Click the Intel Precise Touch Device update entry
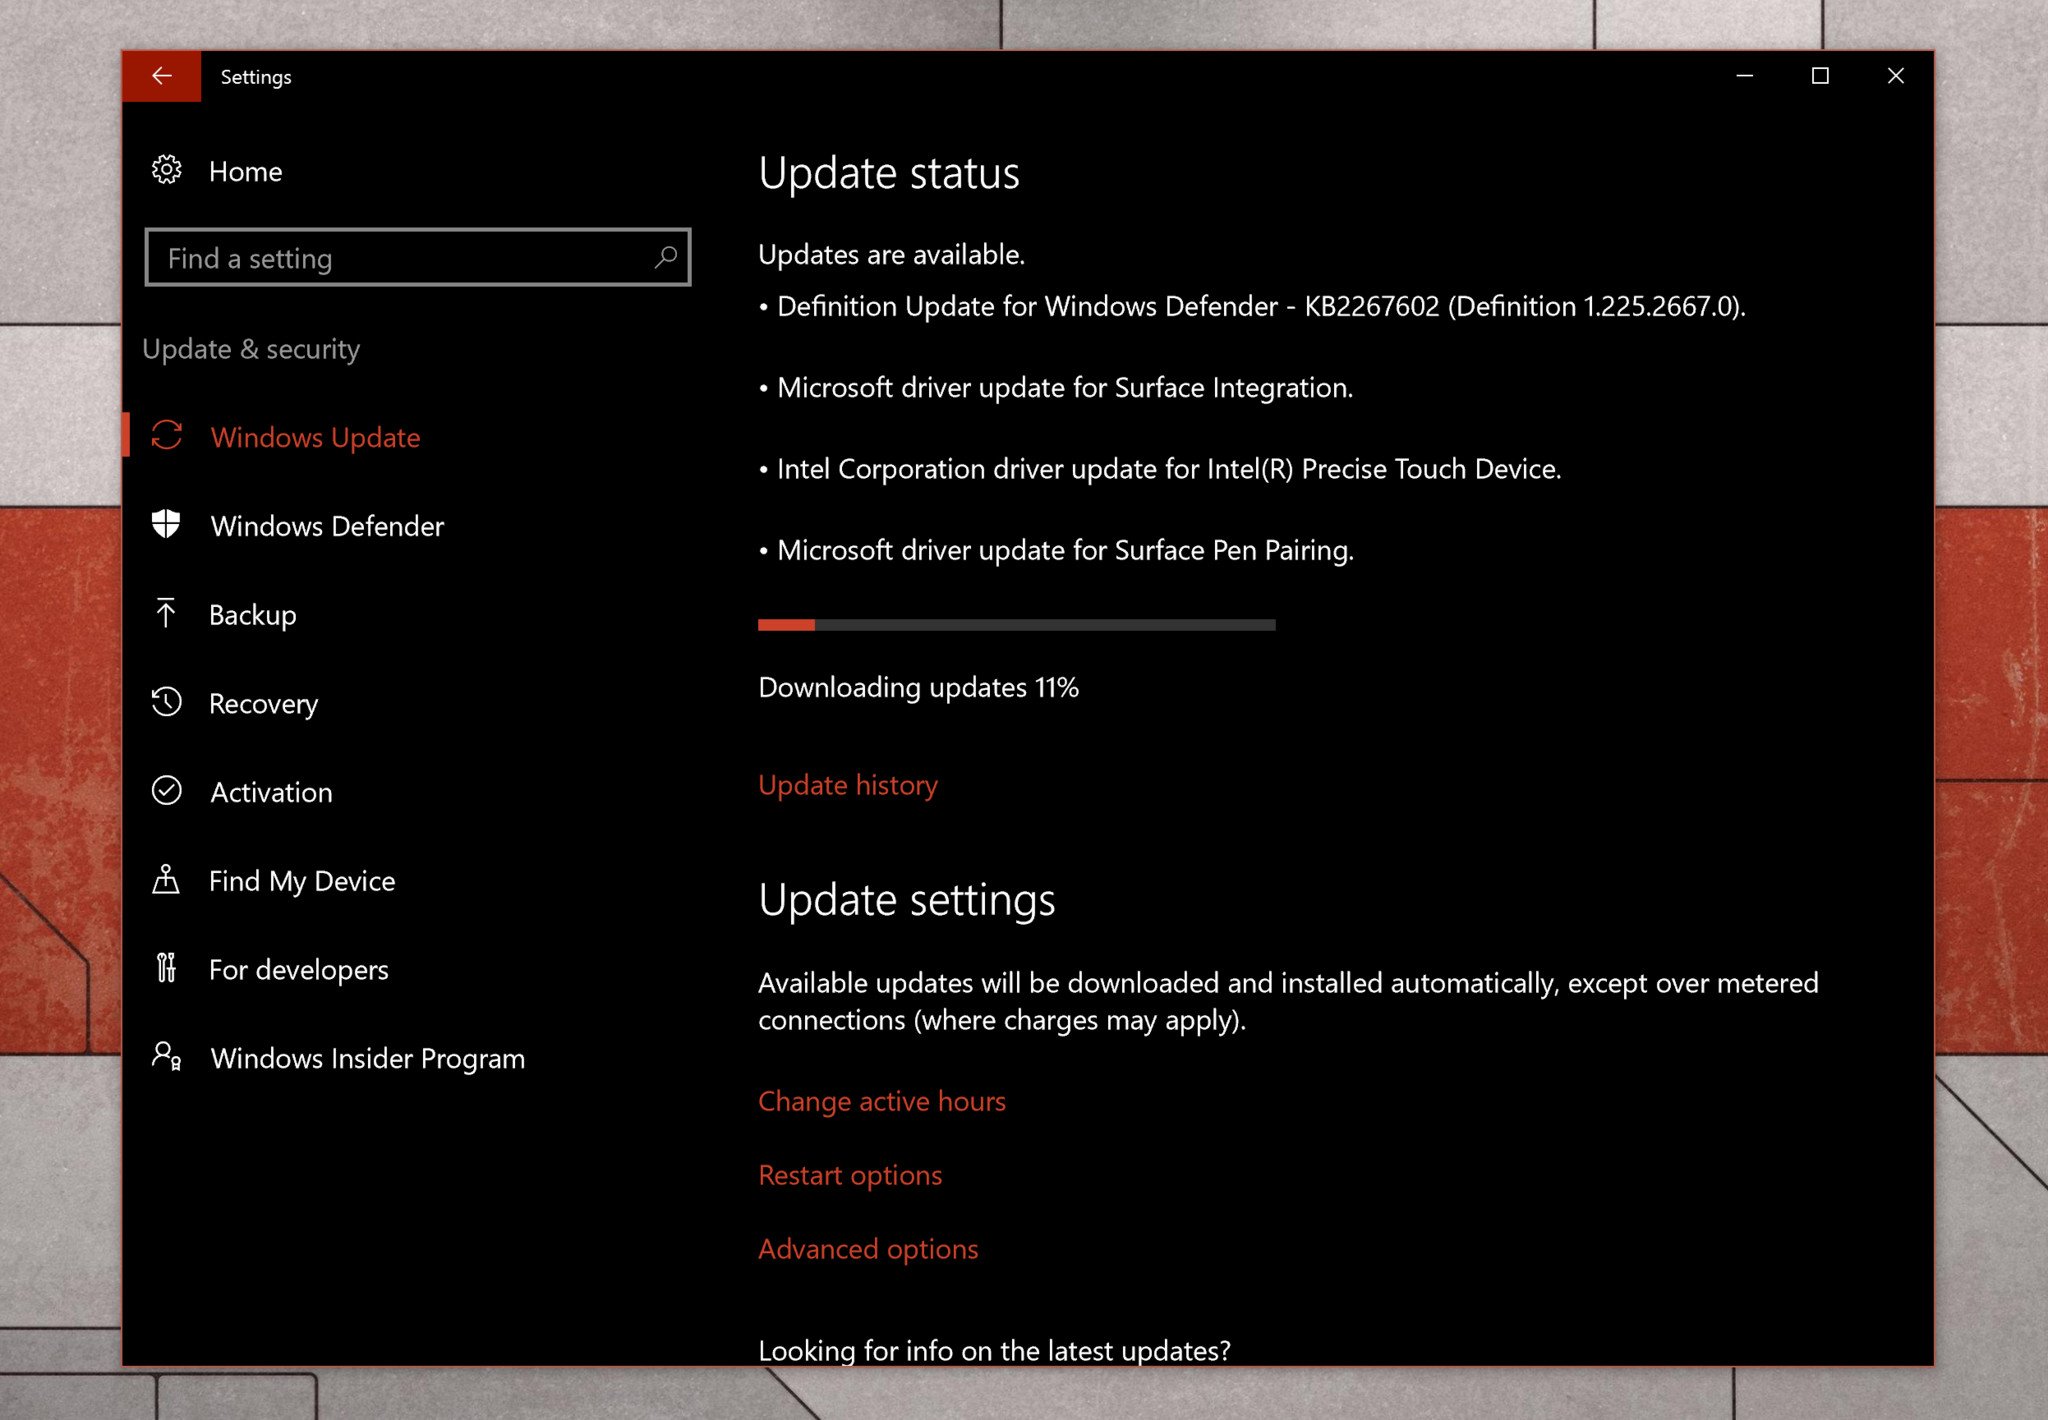The width and height of the screenshot is (2048, 1420). pyautogui.click(x=1160, y=469)
